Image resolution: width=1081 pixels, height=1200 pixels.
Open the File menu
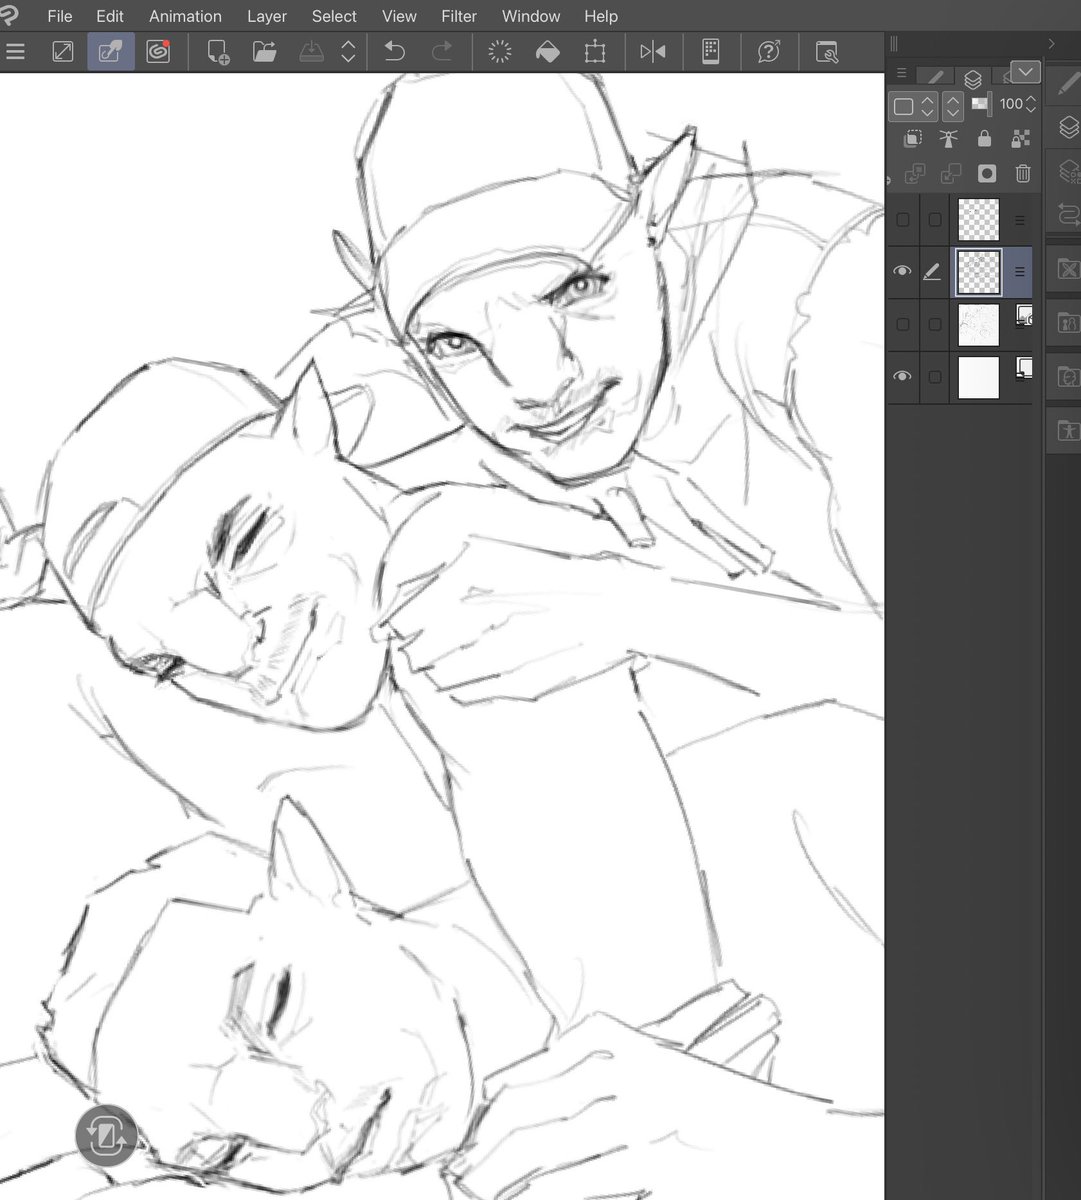[60, 16]
